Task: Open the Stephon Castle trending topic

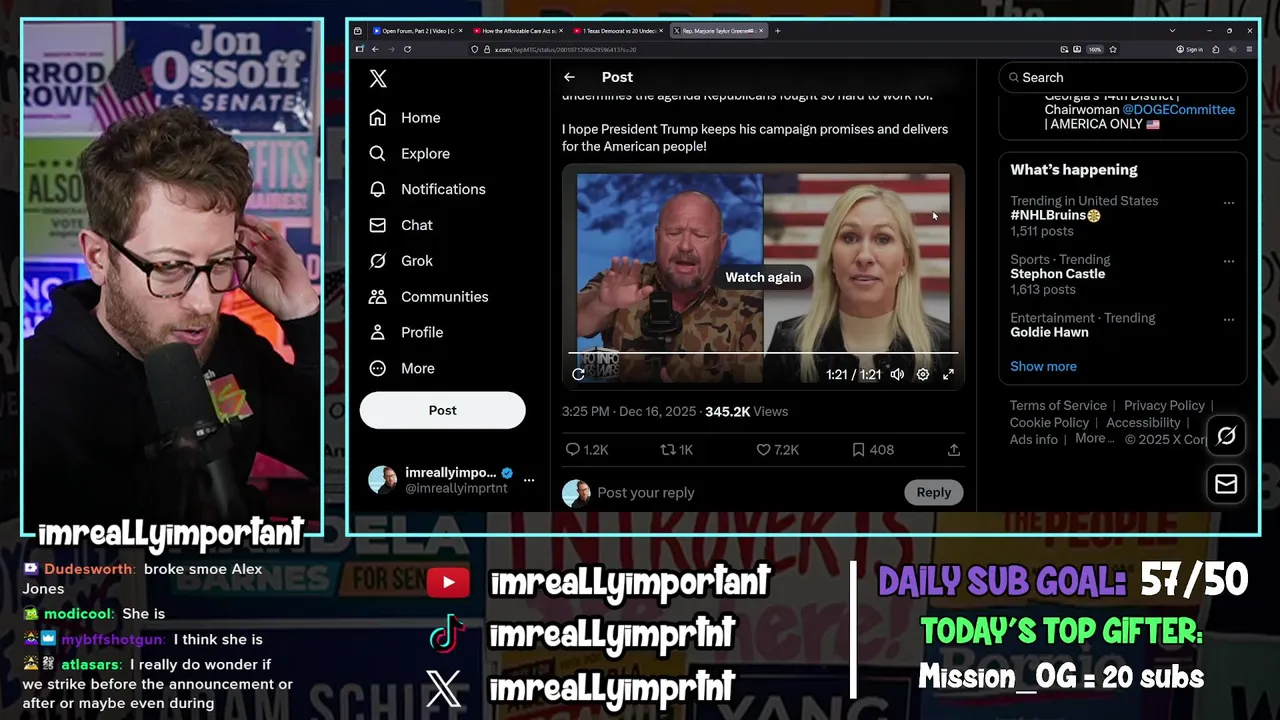Action: click(1057, 273)
